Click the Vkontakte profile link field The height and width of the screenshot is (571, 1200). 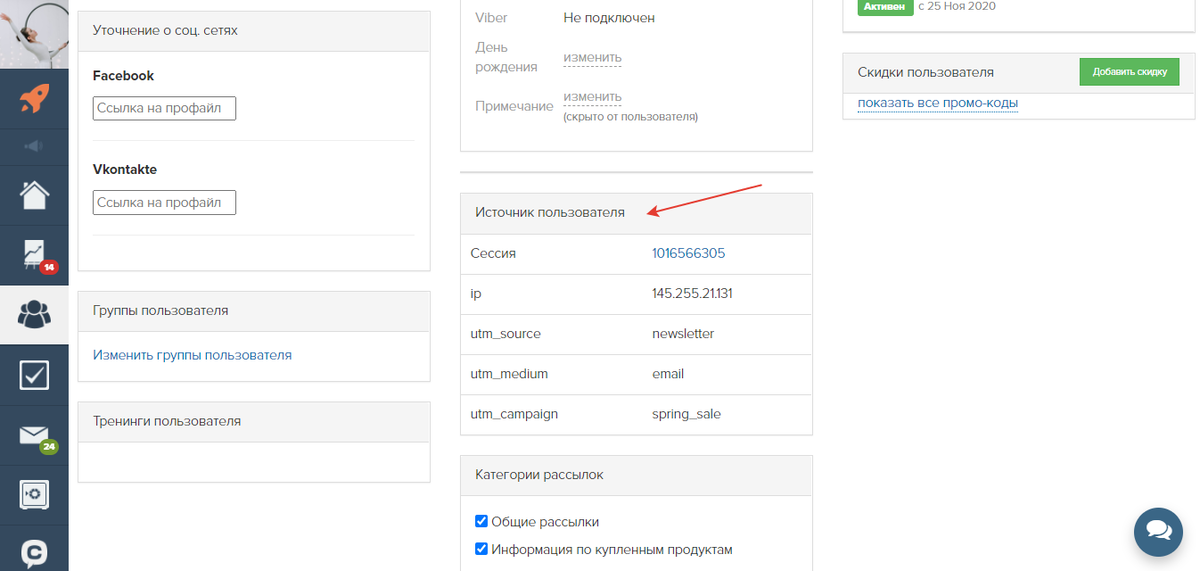[164, 202]
